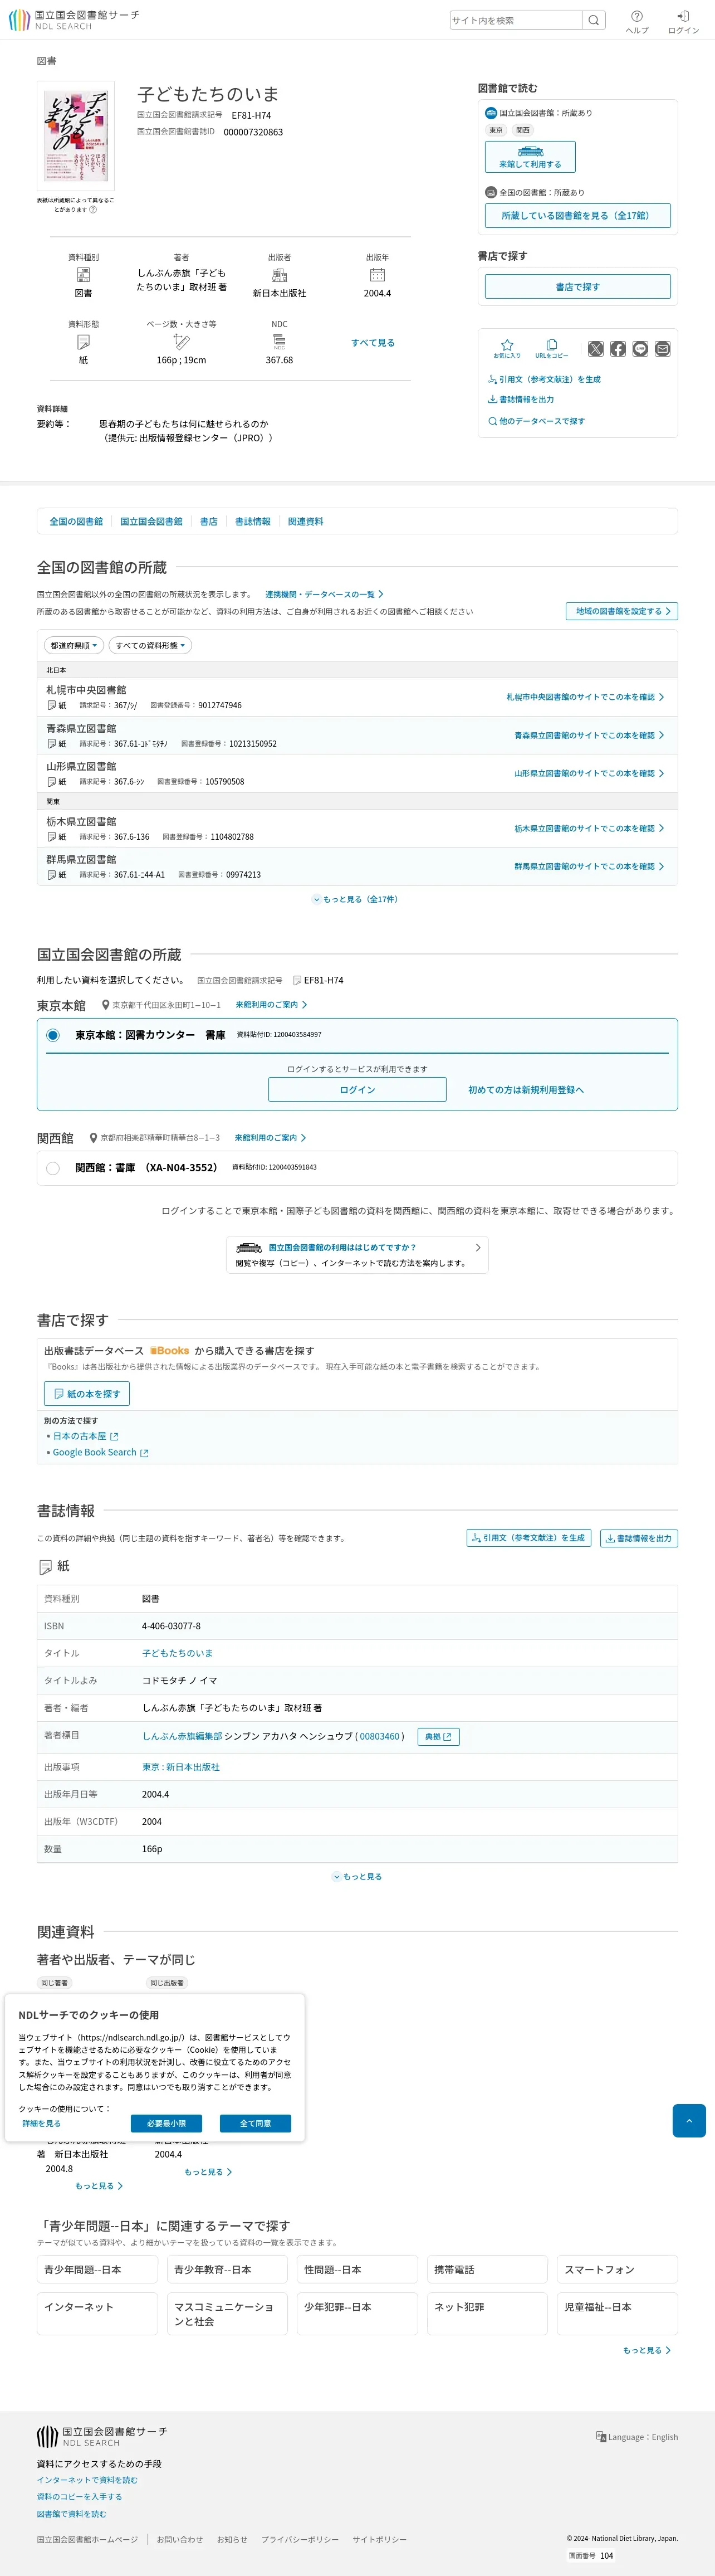
Task: Click the book cover thumbnail
Action: click(76, 136)
